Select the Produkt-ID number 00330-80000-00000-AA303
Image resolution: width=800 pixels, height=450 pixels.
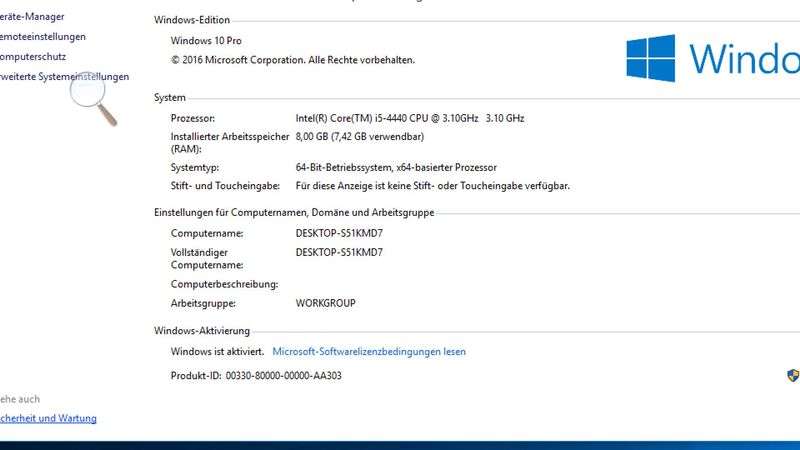click(x=284, y=376)
